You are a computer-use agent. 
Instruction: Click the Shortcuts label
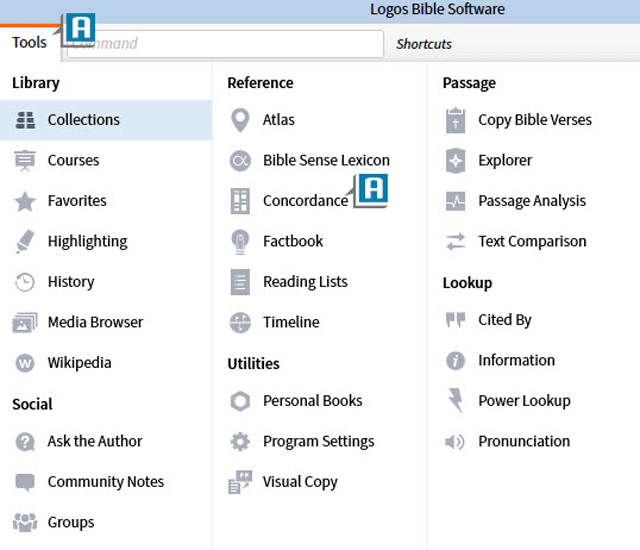(x=424, y=44)
